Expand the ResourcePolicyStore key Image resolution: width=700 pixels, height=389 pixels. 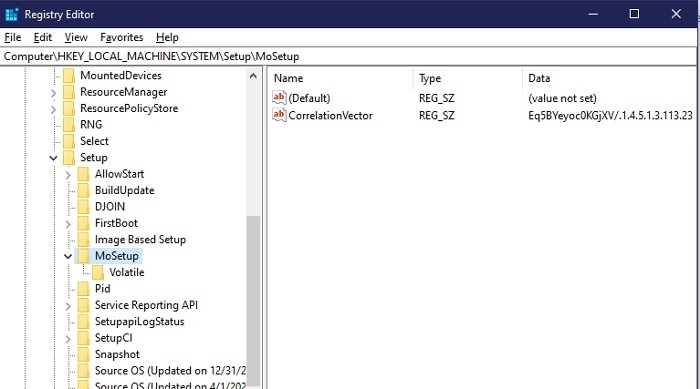click(54, 109)
